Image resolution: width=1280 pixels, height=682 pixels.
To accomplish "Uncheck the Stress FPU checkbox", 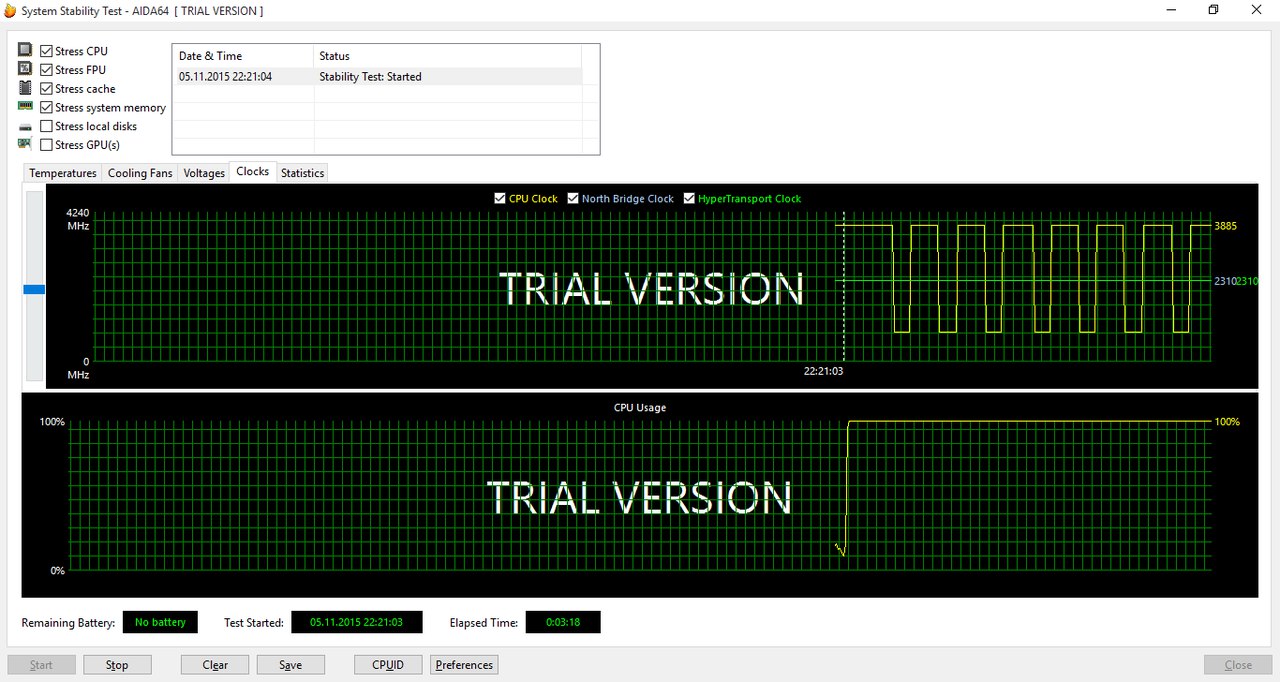I will point(46,70).
